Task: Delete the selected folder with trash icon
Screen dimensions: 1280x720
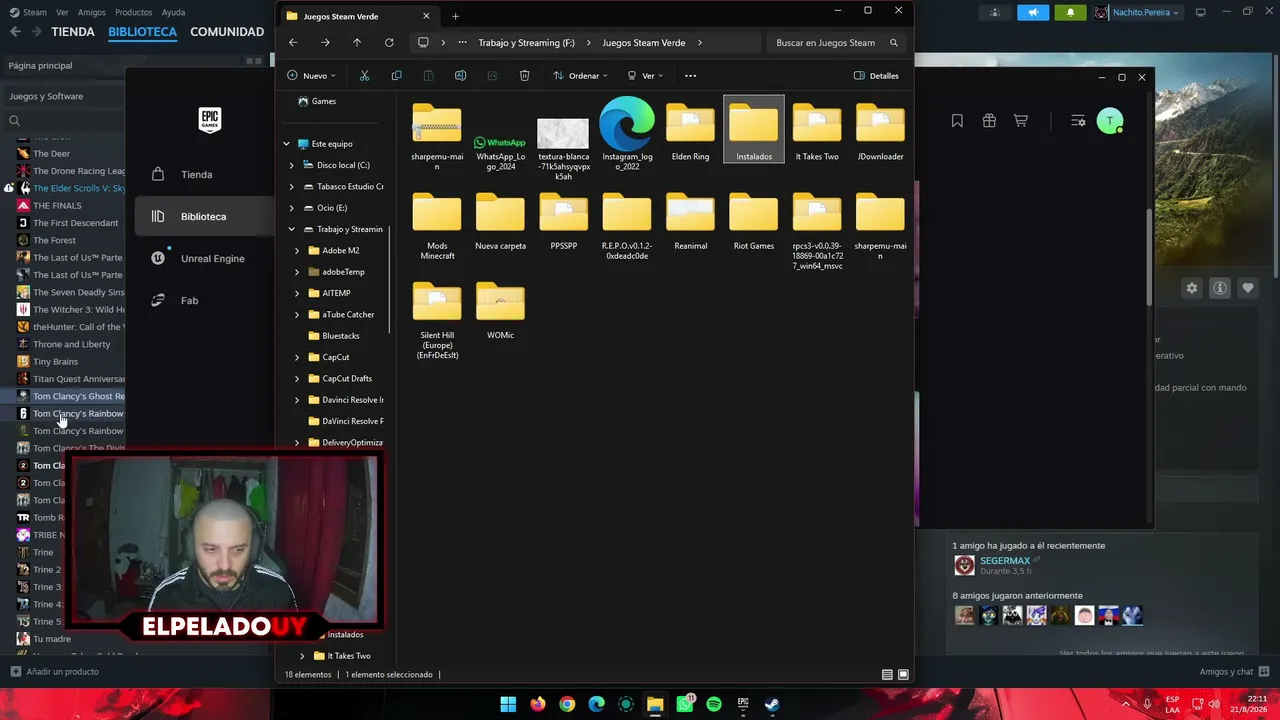Action: coord(524,76)
